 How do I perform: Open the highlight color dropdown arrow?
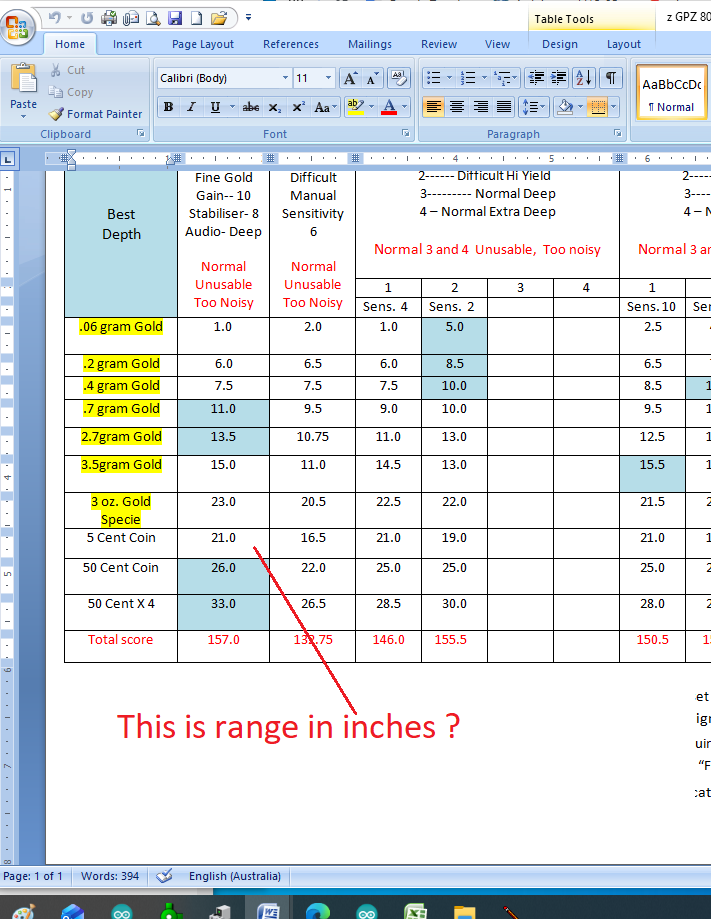coord(371,107)
